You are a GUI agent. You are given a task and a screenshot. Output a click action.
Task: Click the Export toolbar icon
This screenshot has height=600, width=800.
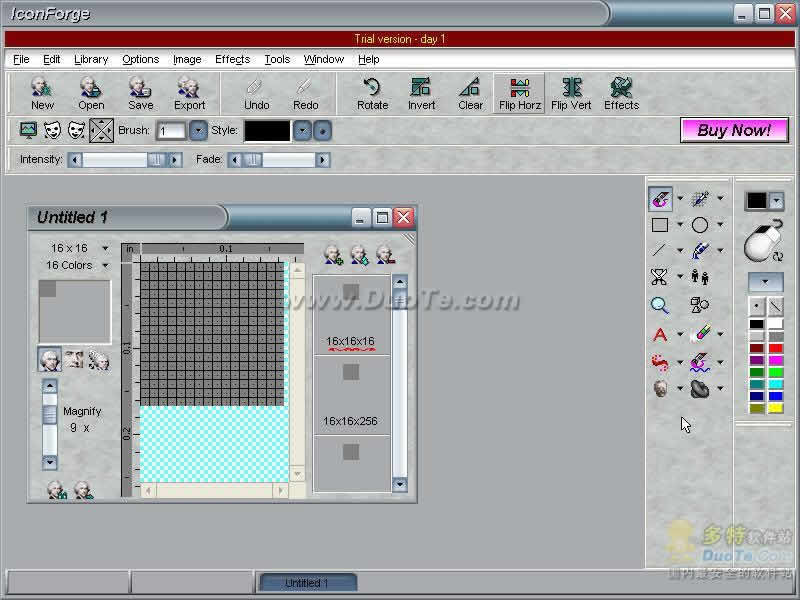point(189,93)
